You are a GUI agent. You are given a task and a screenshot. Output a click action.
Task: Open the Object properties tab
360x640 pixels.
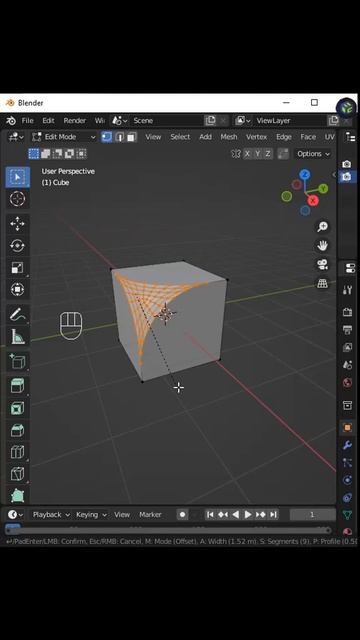tap(347, 427)
